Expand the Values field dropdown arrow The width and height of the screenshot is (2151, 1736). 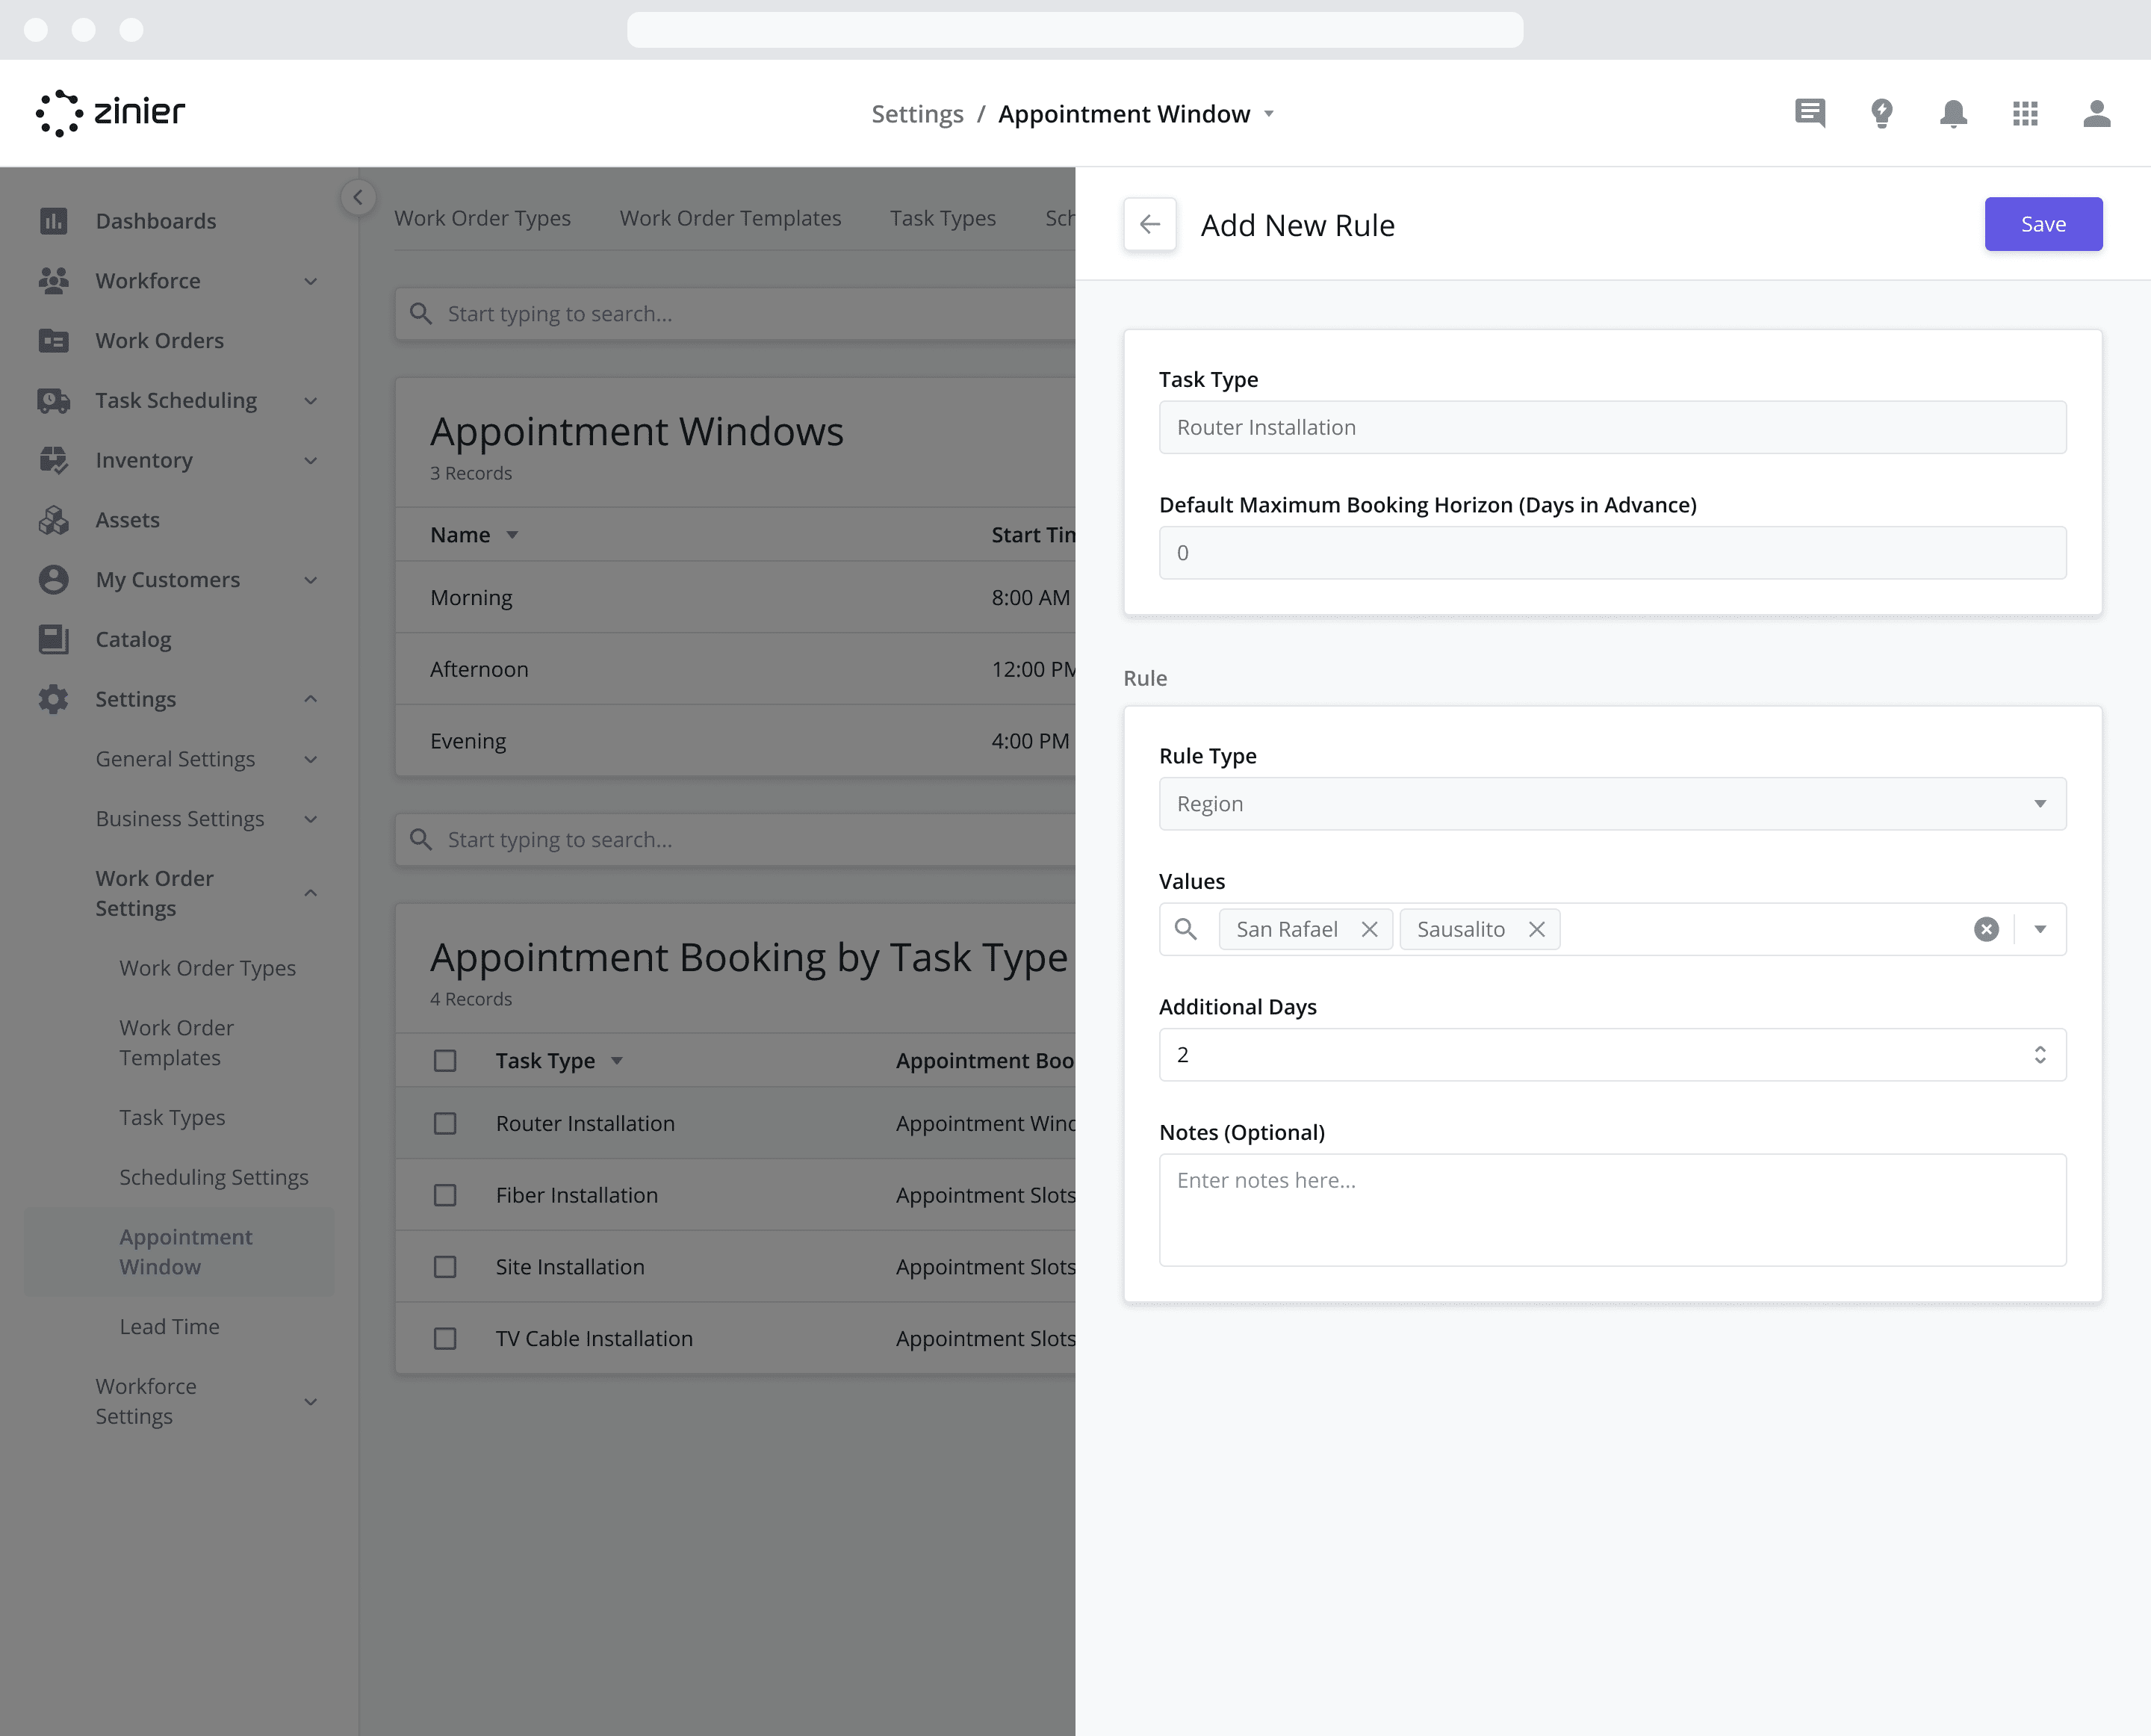tap(2040, 929)
